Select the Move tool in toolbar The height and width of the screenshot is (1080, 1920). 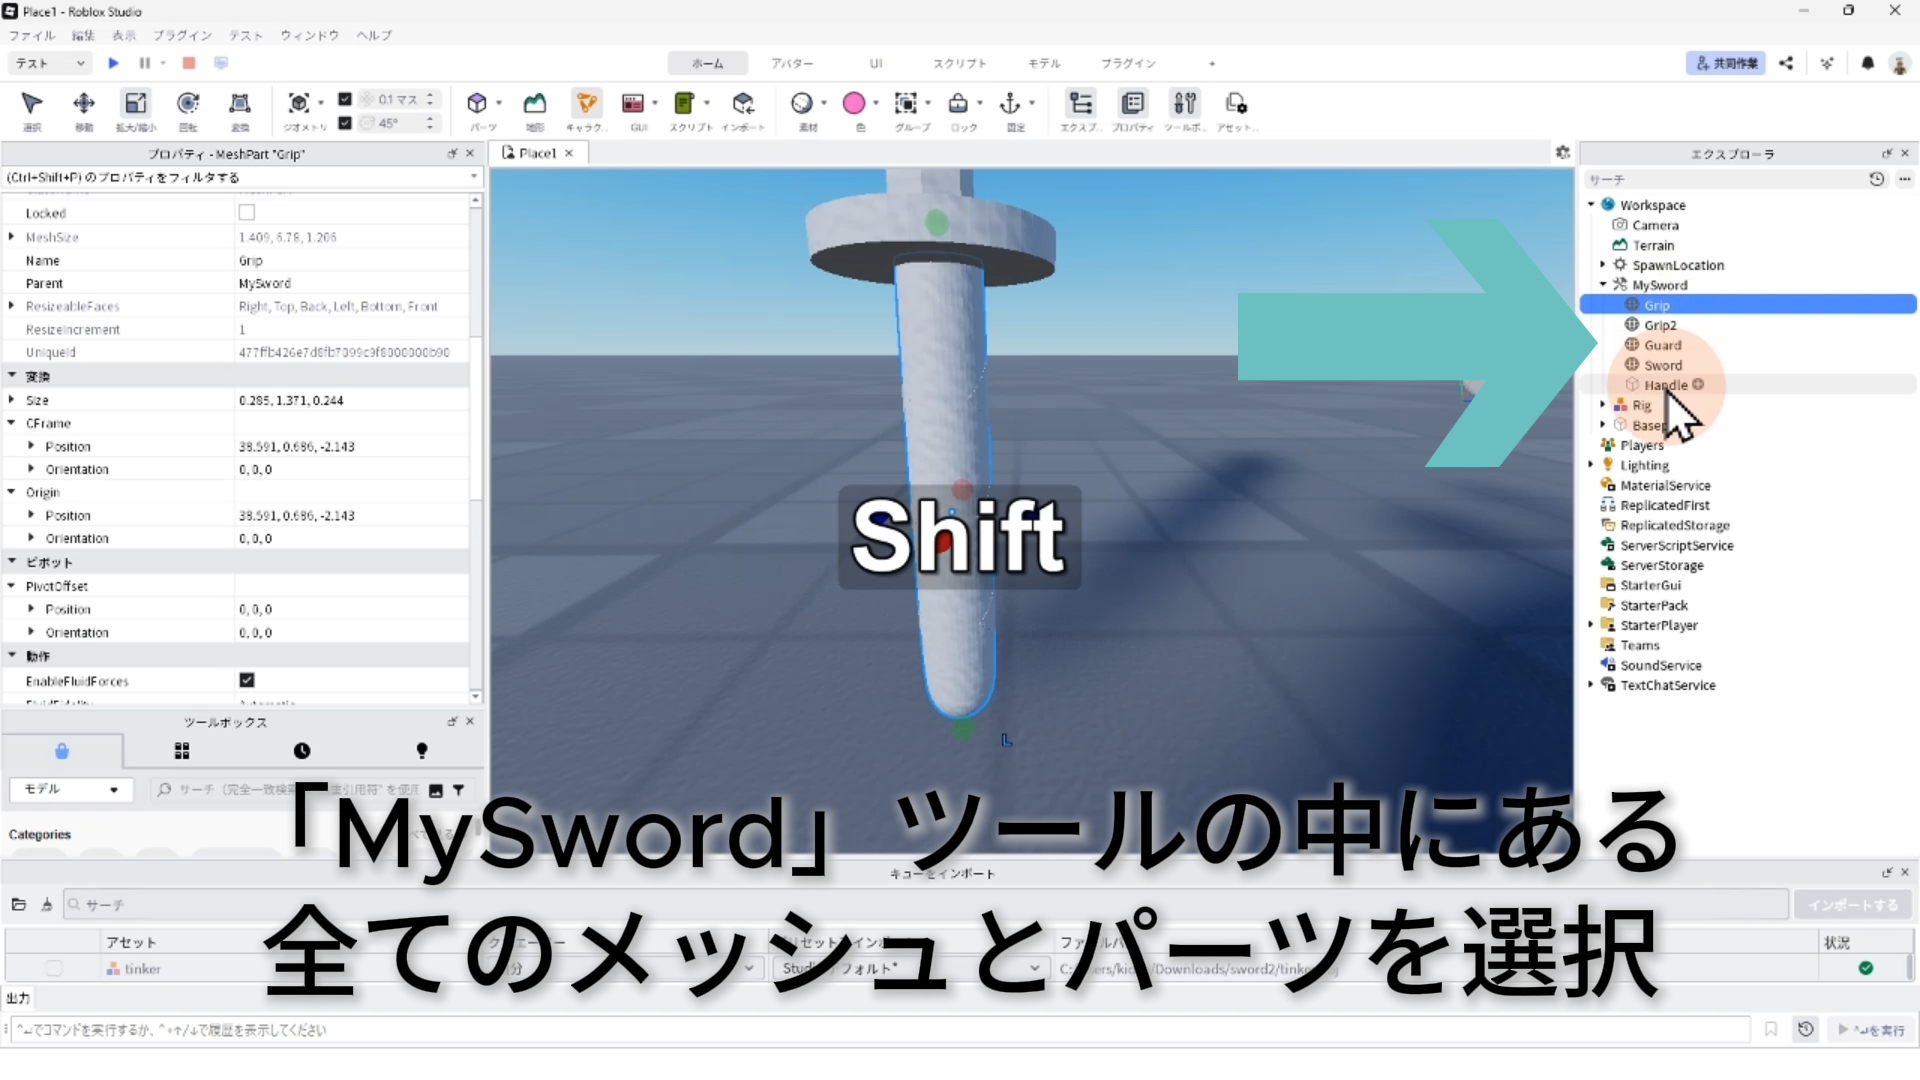(84, 104)
